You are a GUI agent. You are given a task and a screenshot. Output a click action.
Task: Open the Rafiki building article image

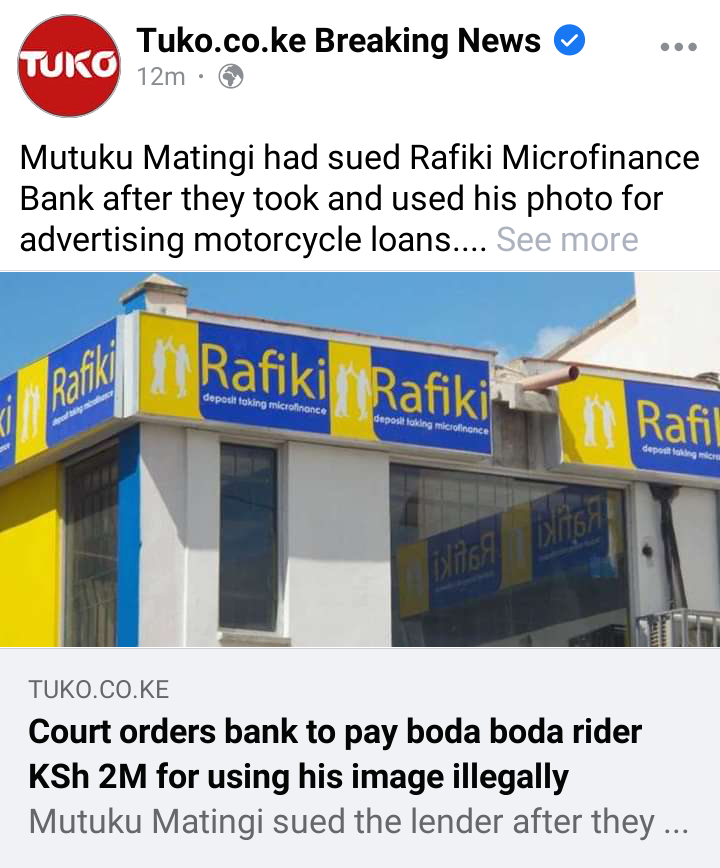pos(360,459)
